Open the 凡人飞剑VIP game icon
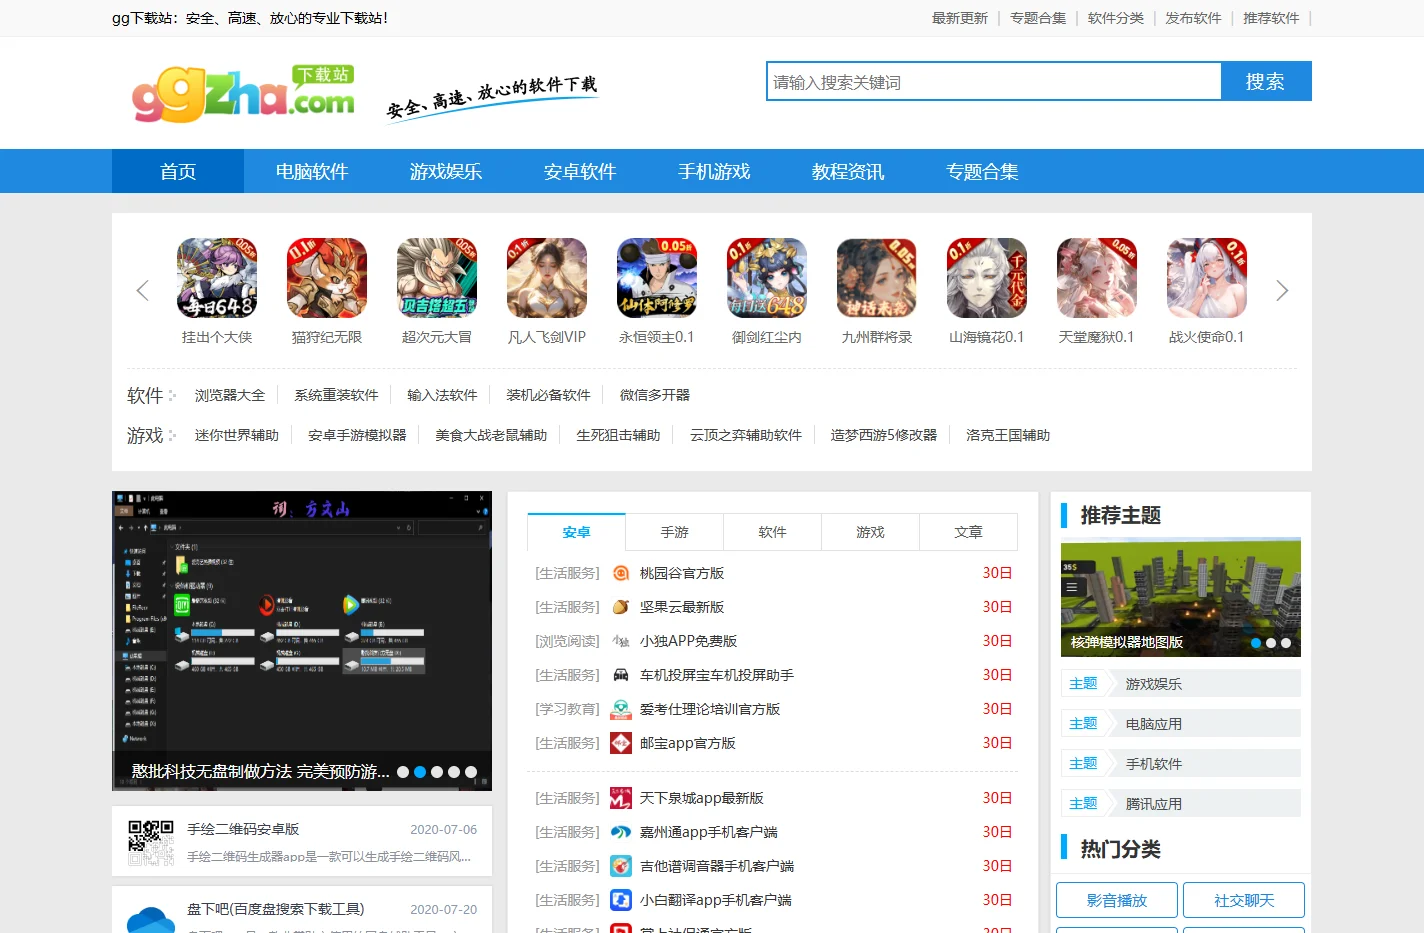 (x=547, y=278)
